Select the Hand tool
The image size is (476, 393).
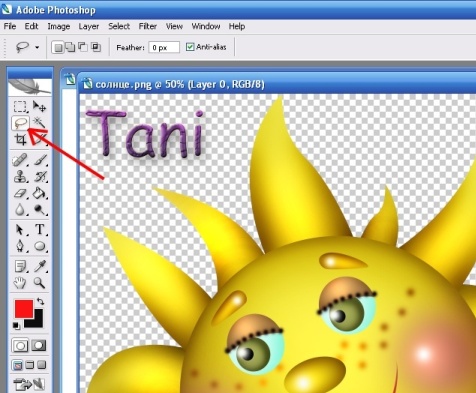(x=20, y=283)
